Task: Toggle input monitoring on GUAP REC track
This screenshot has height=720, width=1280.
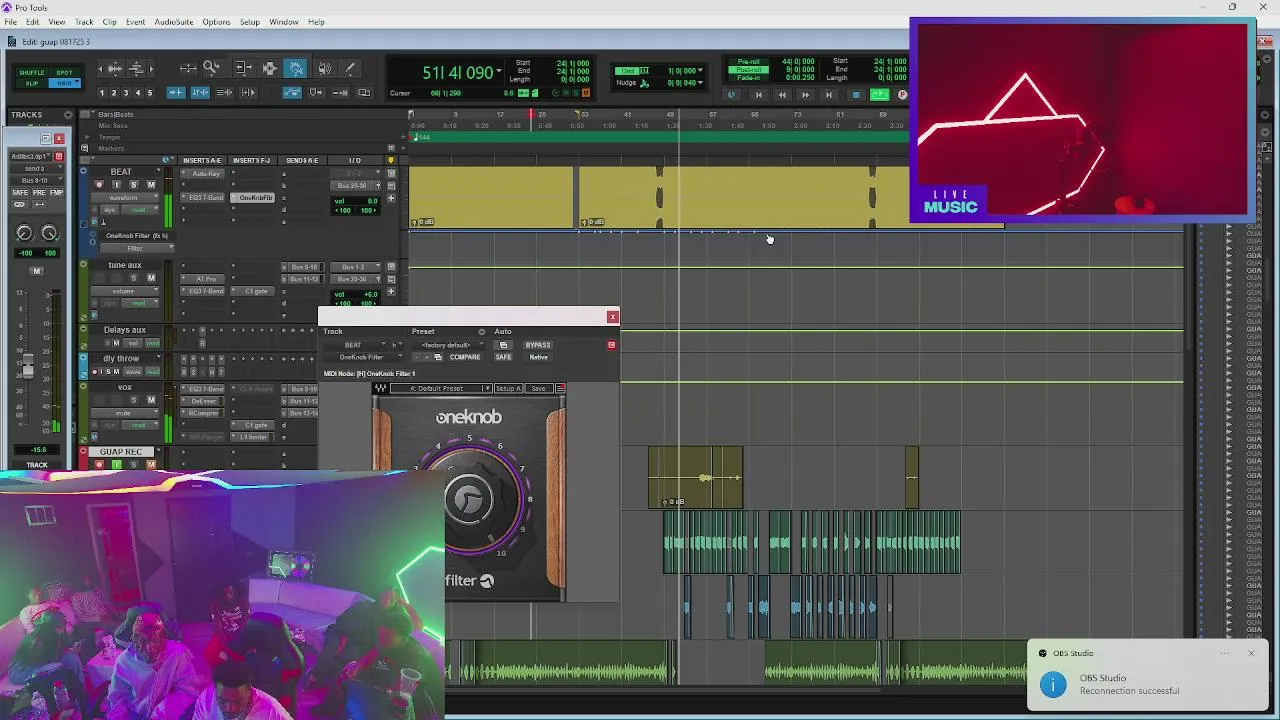Action: (116, 465)
